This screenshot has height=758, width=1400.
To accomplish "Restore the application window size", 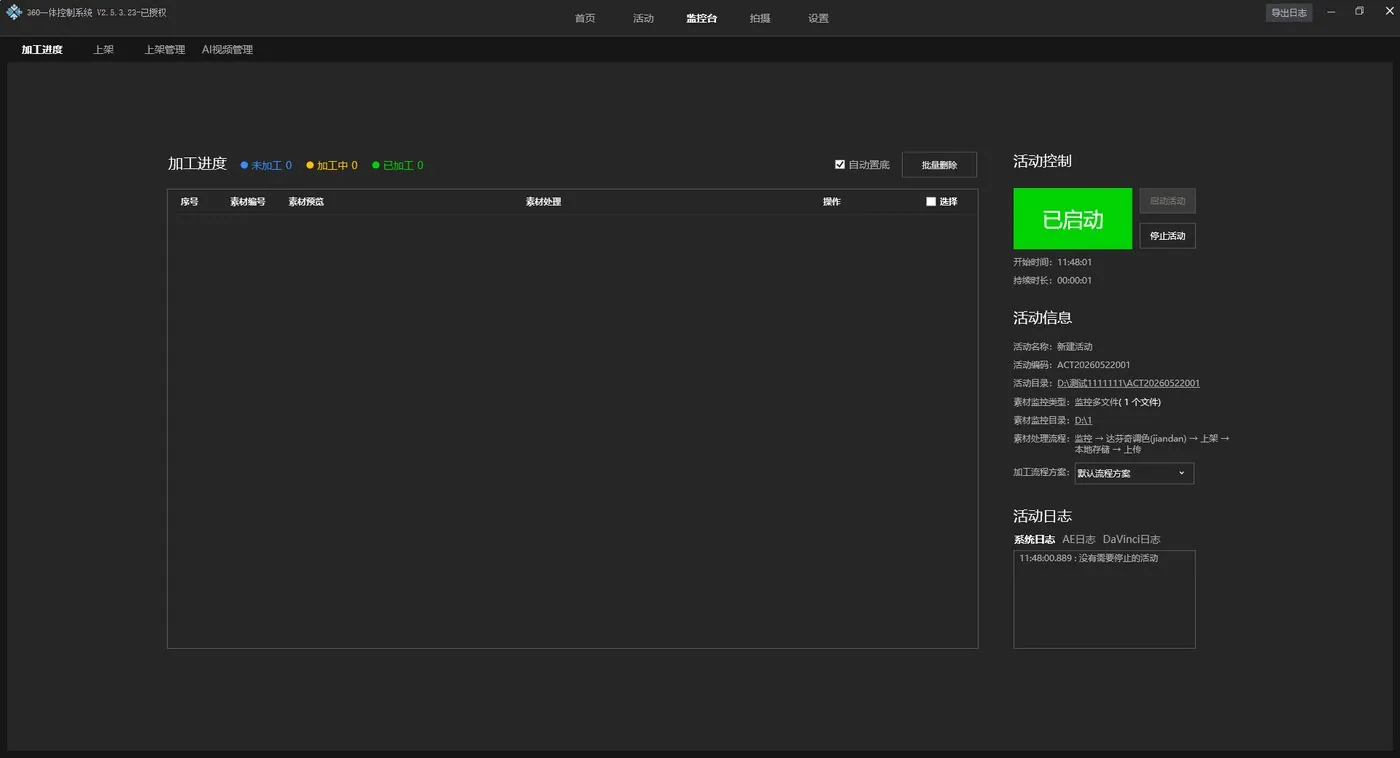I will pyautogui.click(x=1359, y=12).
